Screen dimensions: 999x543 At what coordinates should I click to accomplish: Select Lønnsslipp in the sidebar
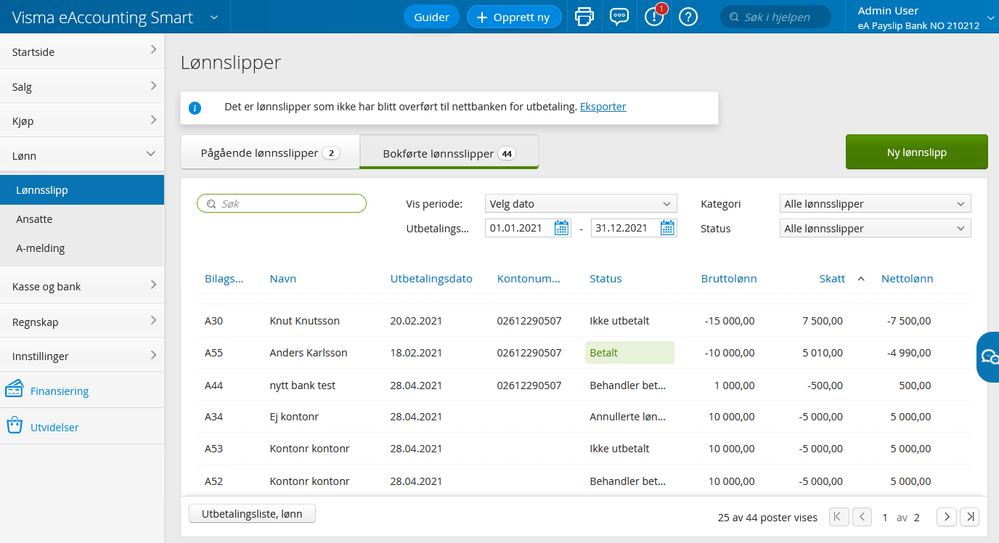pyautogui.click(x=82, y=190)
